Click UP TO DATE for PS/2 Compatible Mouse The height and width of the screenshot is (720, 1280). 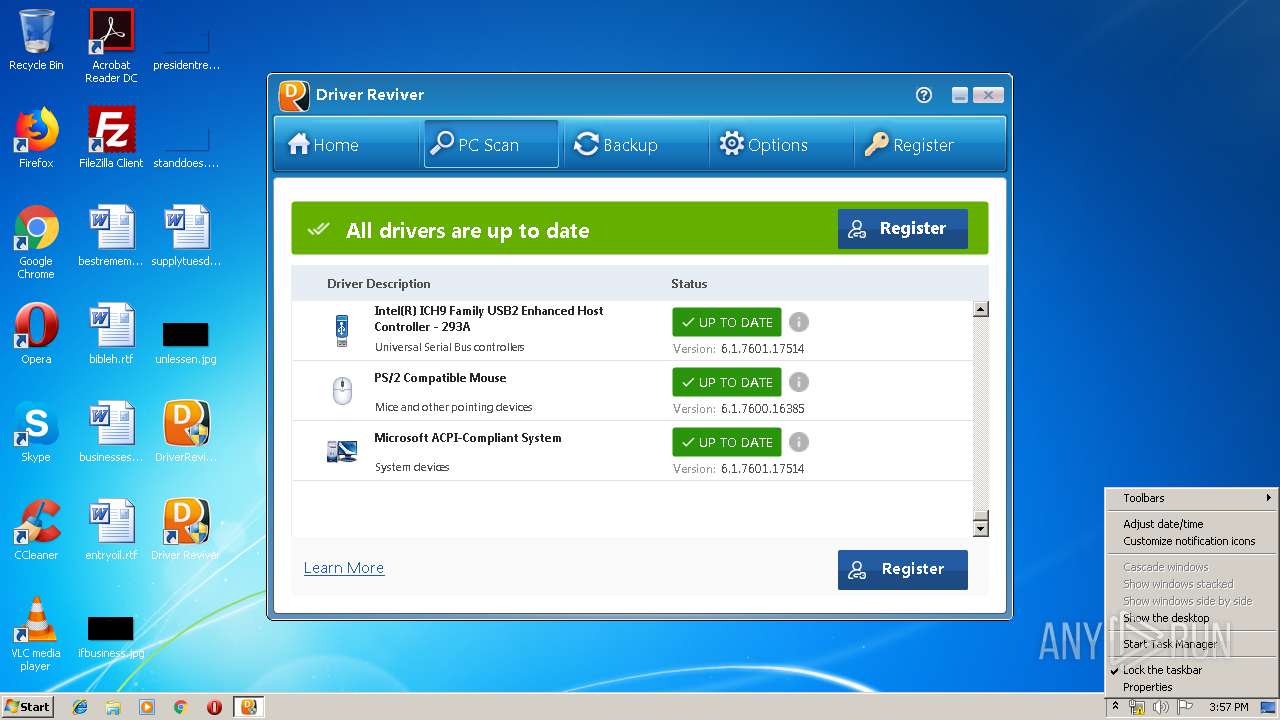click(x=727, y=382)
